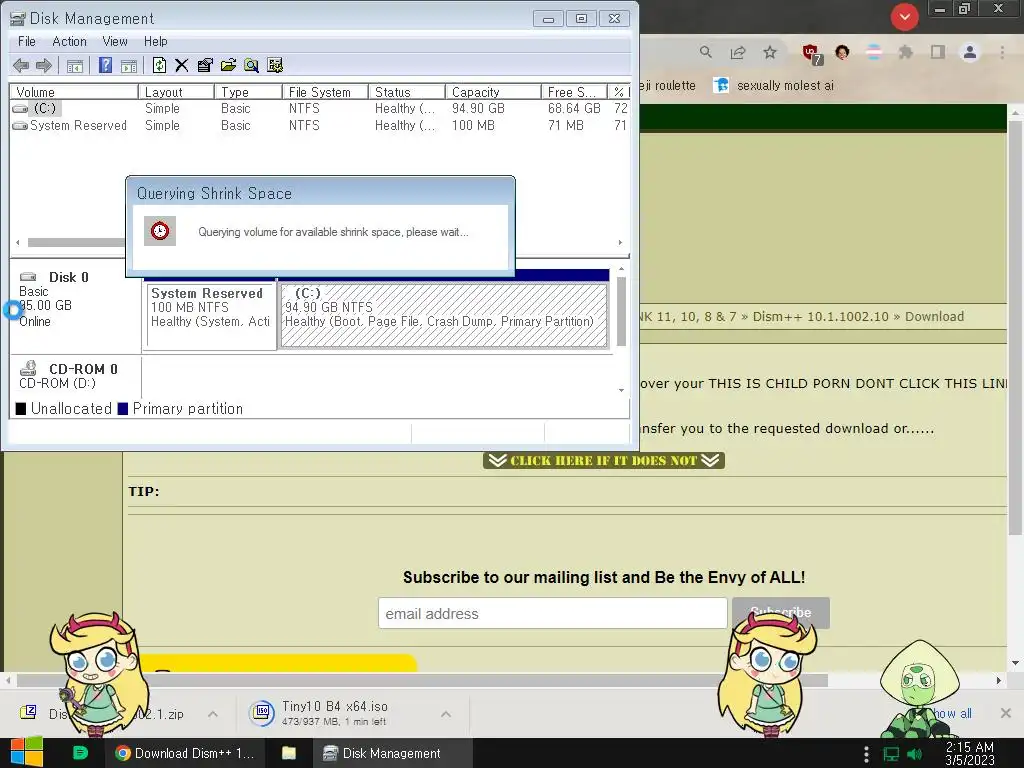The height and width of the screenshot is (768, 1024).
Task: Click the Disk Management taskbar button
Action: 392,753
